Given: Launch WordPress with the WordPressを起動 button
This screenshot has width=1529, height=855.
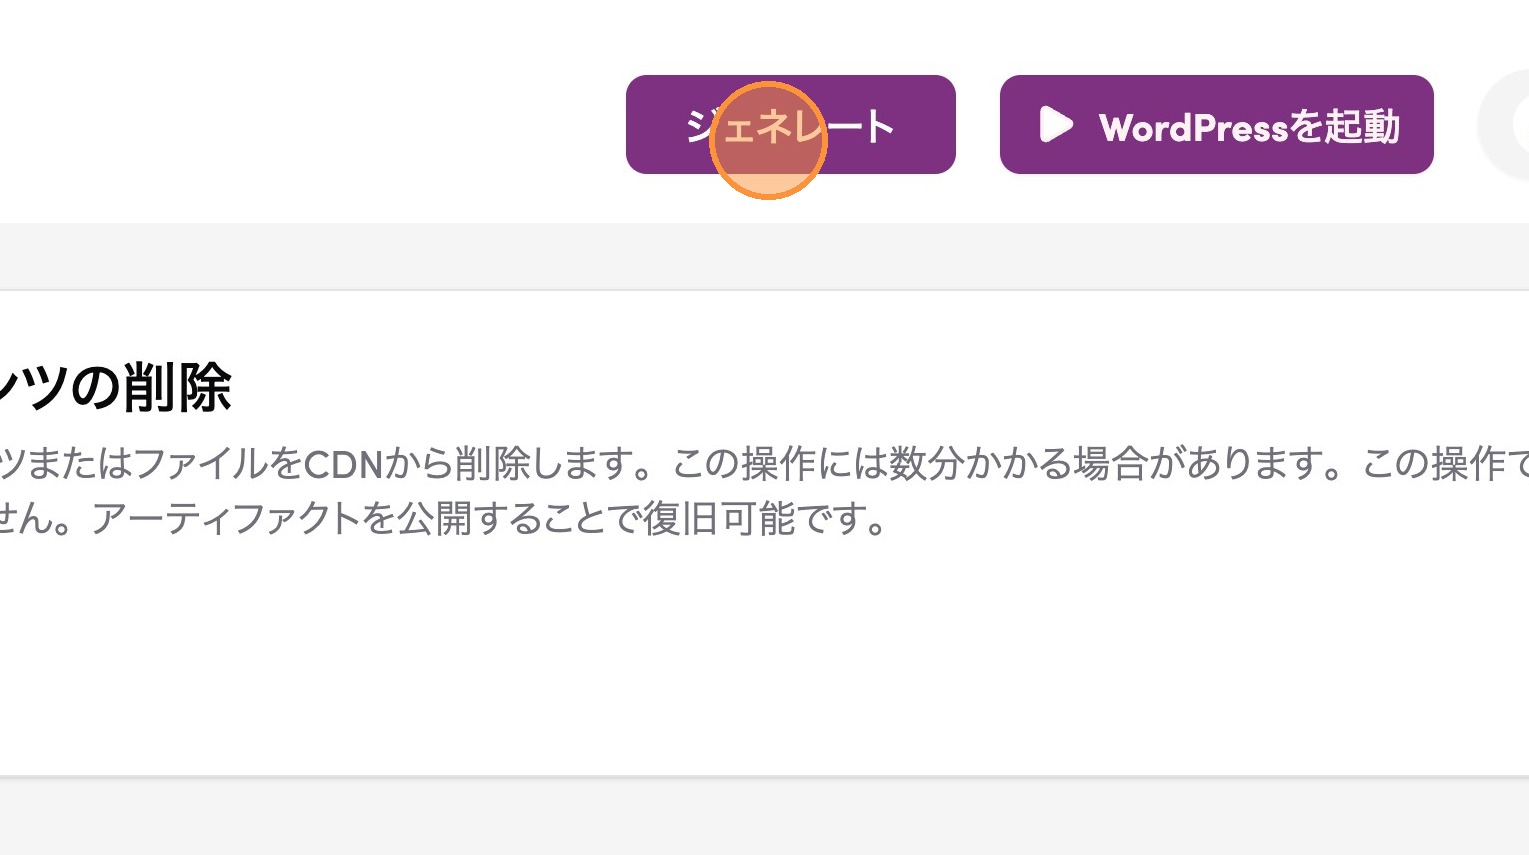Looking at the screenshot, I should [x=1216, y=124].
